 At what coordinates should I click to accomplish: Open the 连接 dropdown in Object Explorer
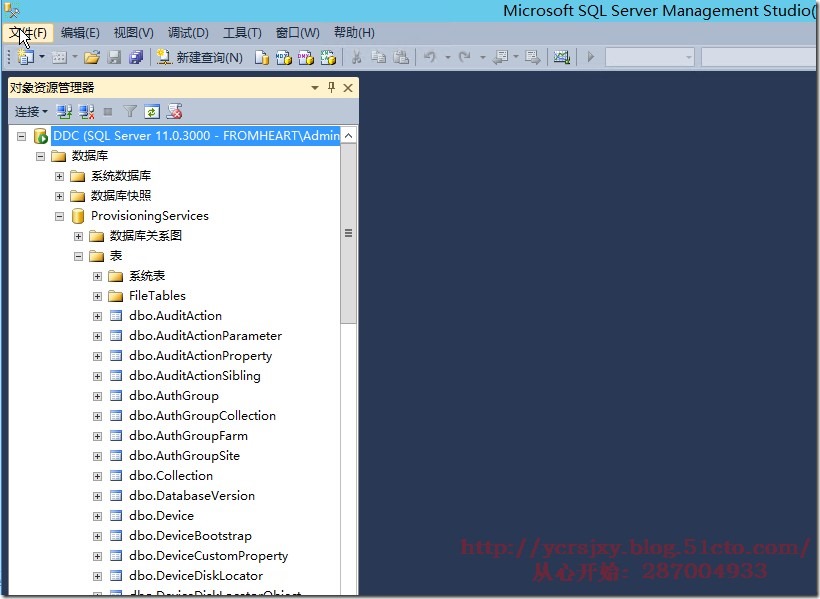pos(31,111)
